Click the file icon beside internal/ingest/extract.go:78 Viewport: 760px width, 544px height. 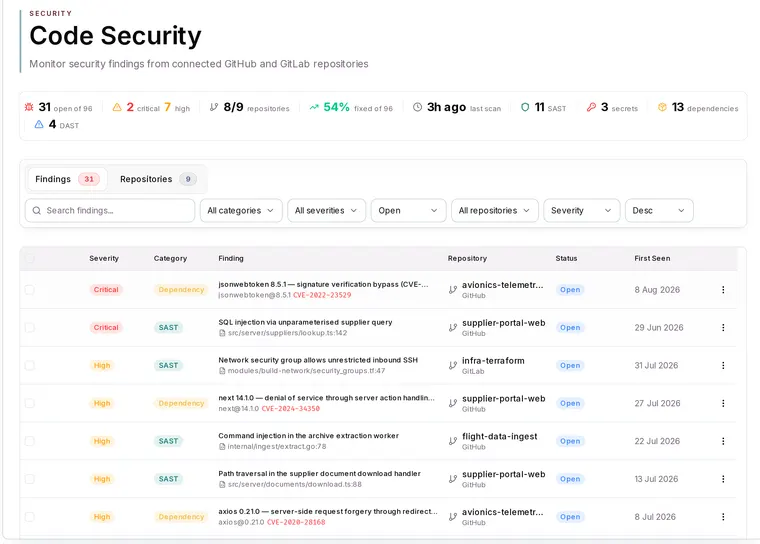point(222,447)
